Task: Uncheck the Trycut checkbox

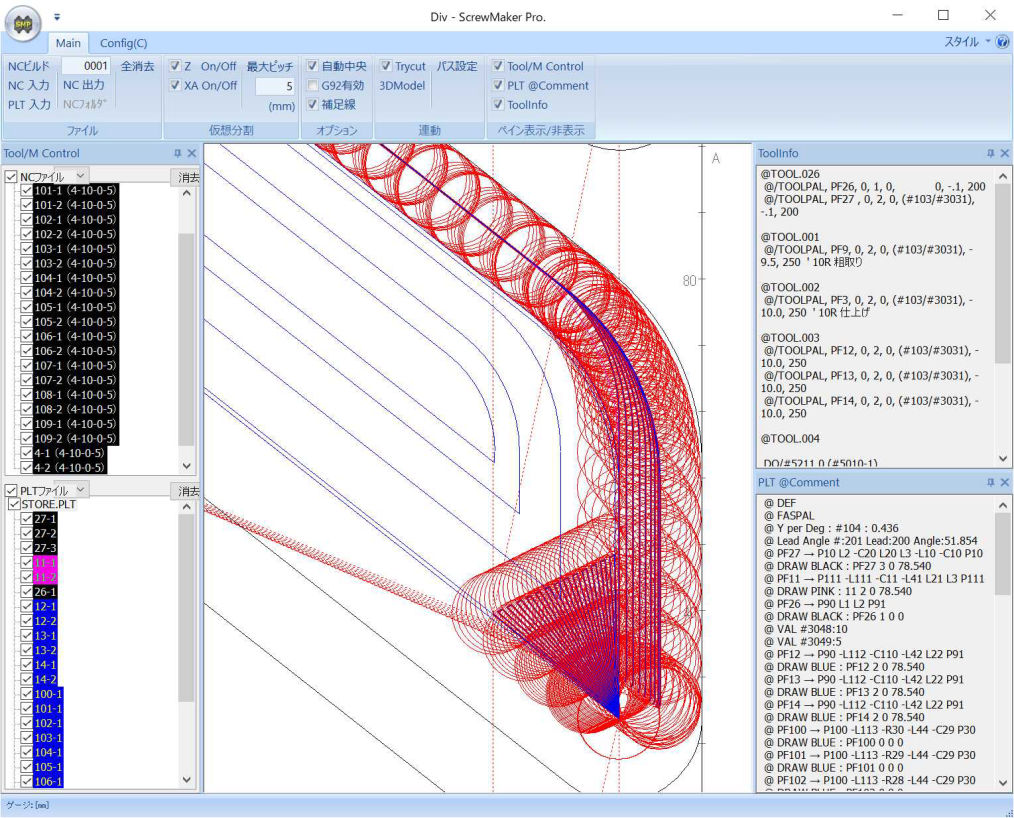Action: [x=386, y=67]
